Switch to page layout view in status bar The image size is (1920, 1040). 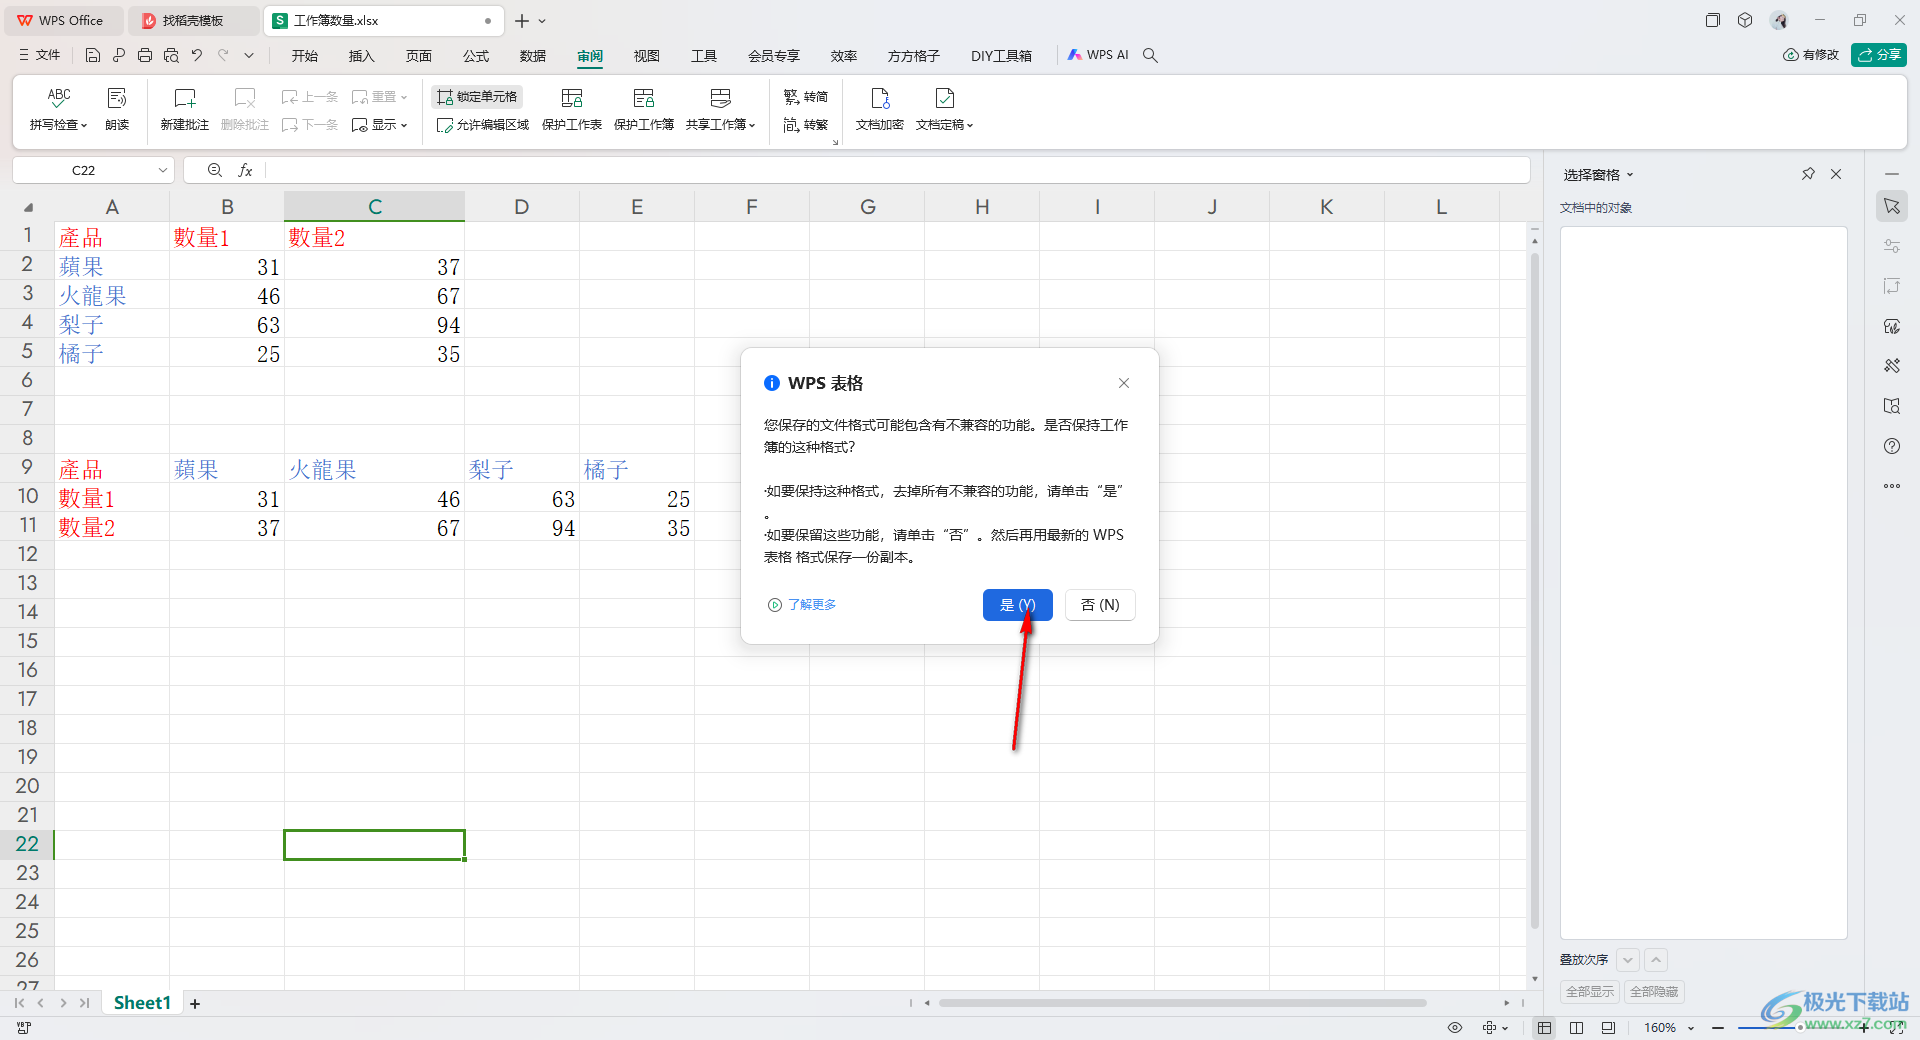1608,1028
